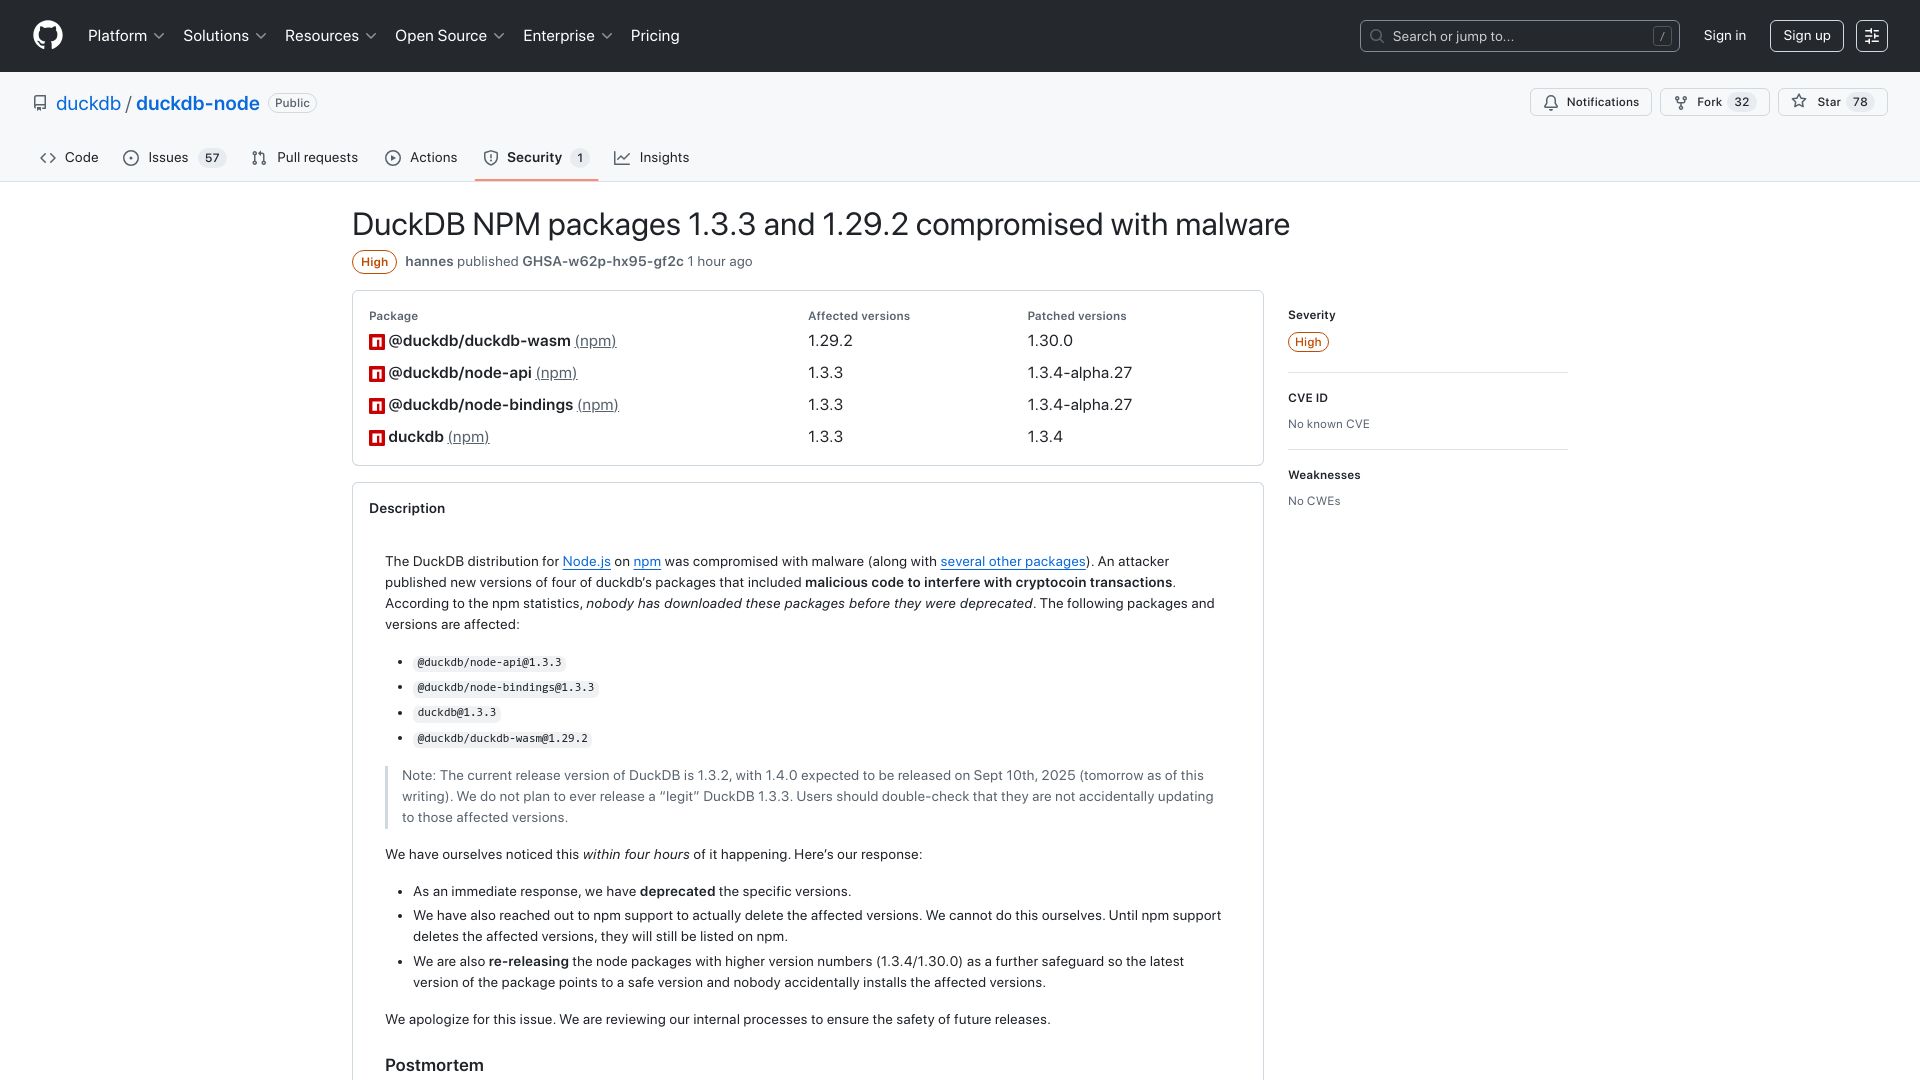Click the star icon in Star button
This screenshot has height=1080, width=1920.
[x=1799, y=101]
